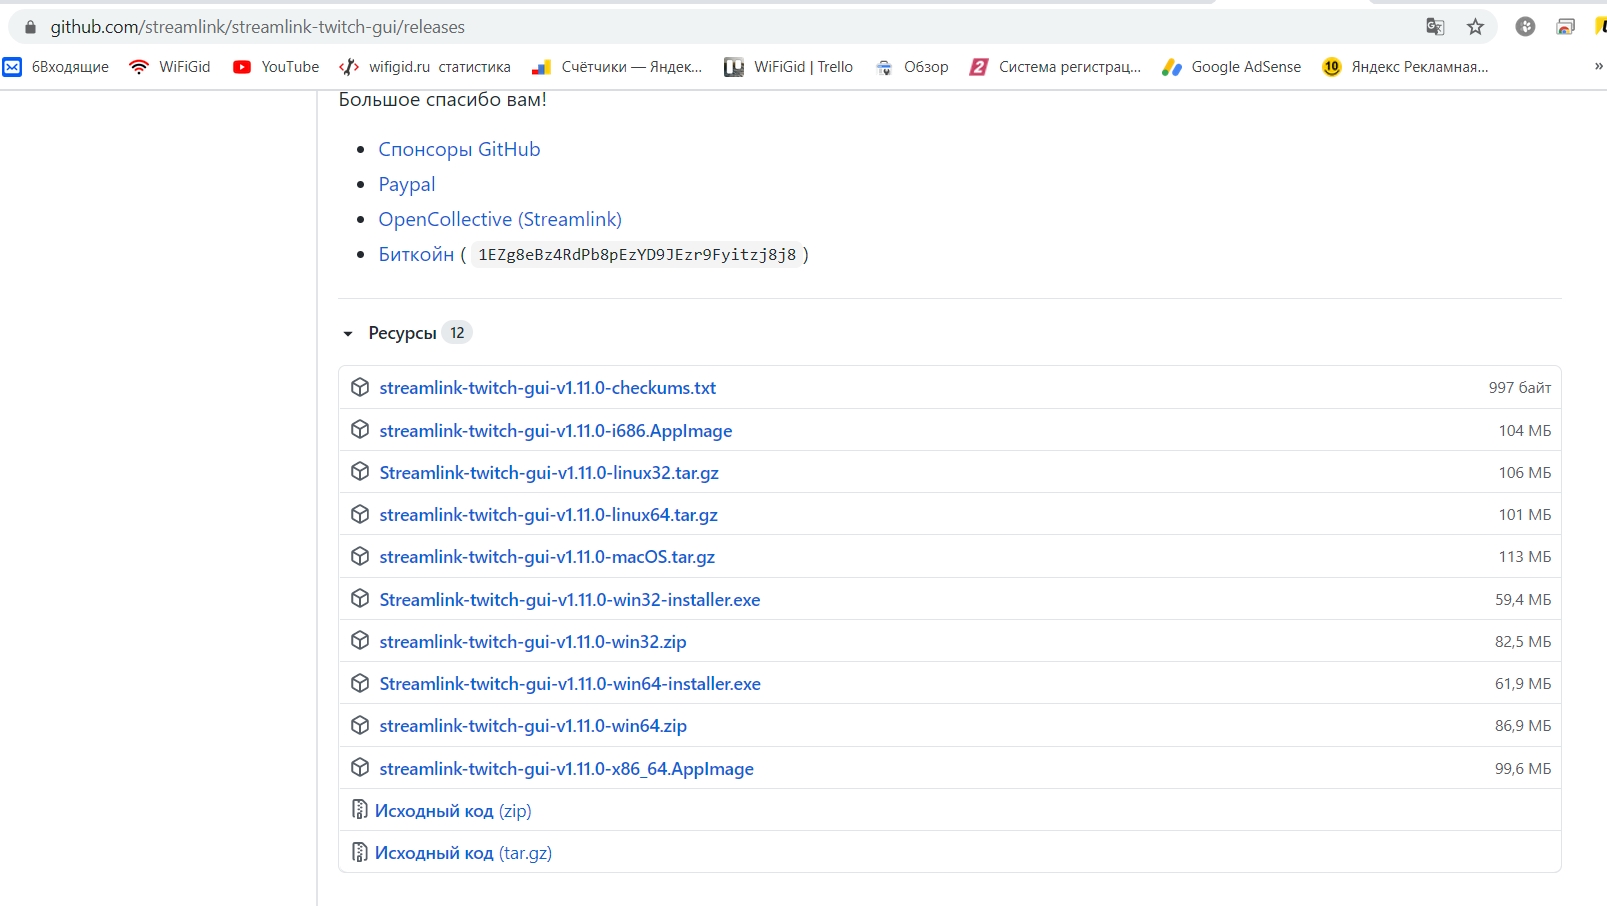Download Исходный код (zip)

[453, 810]
